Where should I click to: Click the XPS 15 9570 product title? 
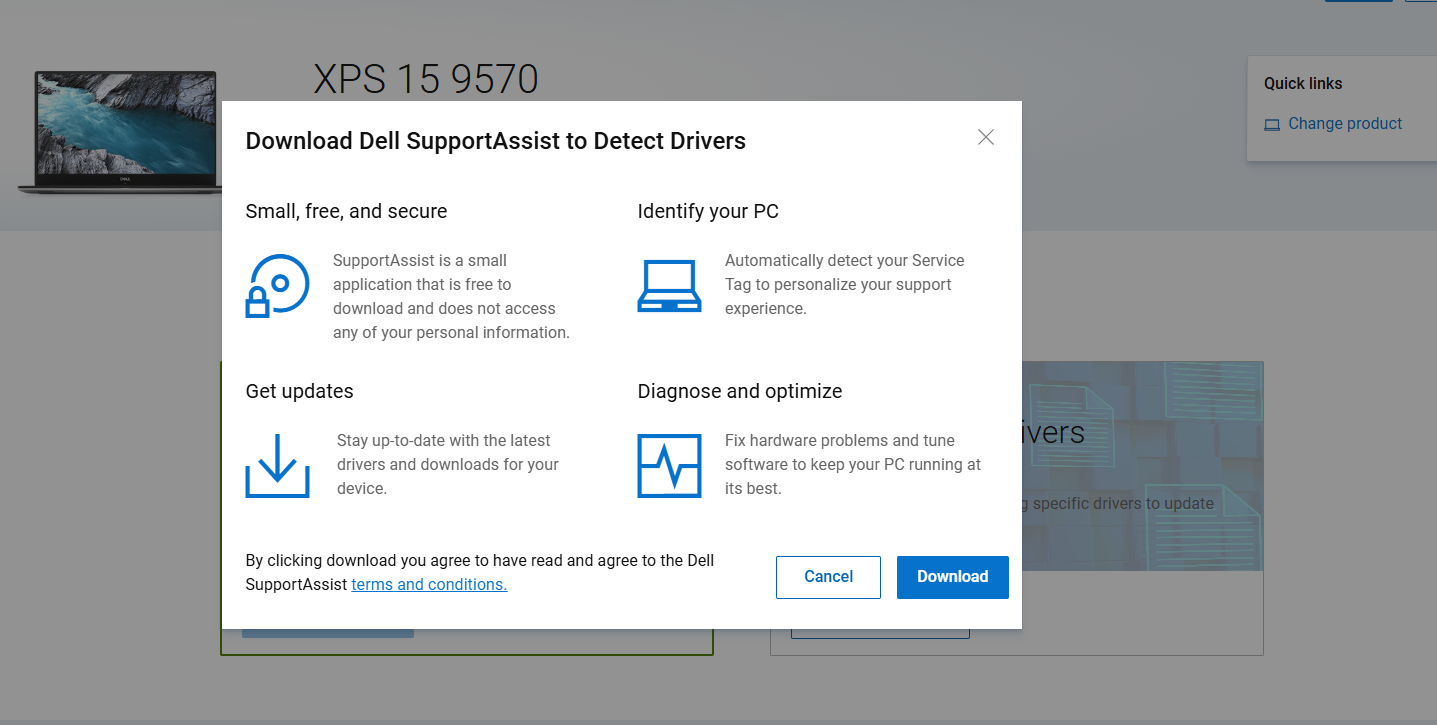426,79
